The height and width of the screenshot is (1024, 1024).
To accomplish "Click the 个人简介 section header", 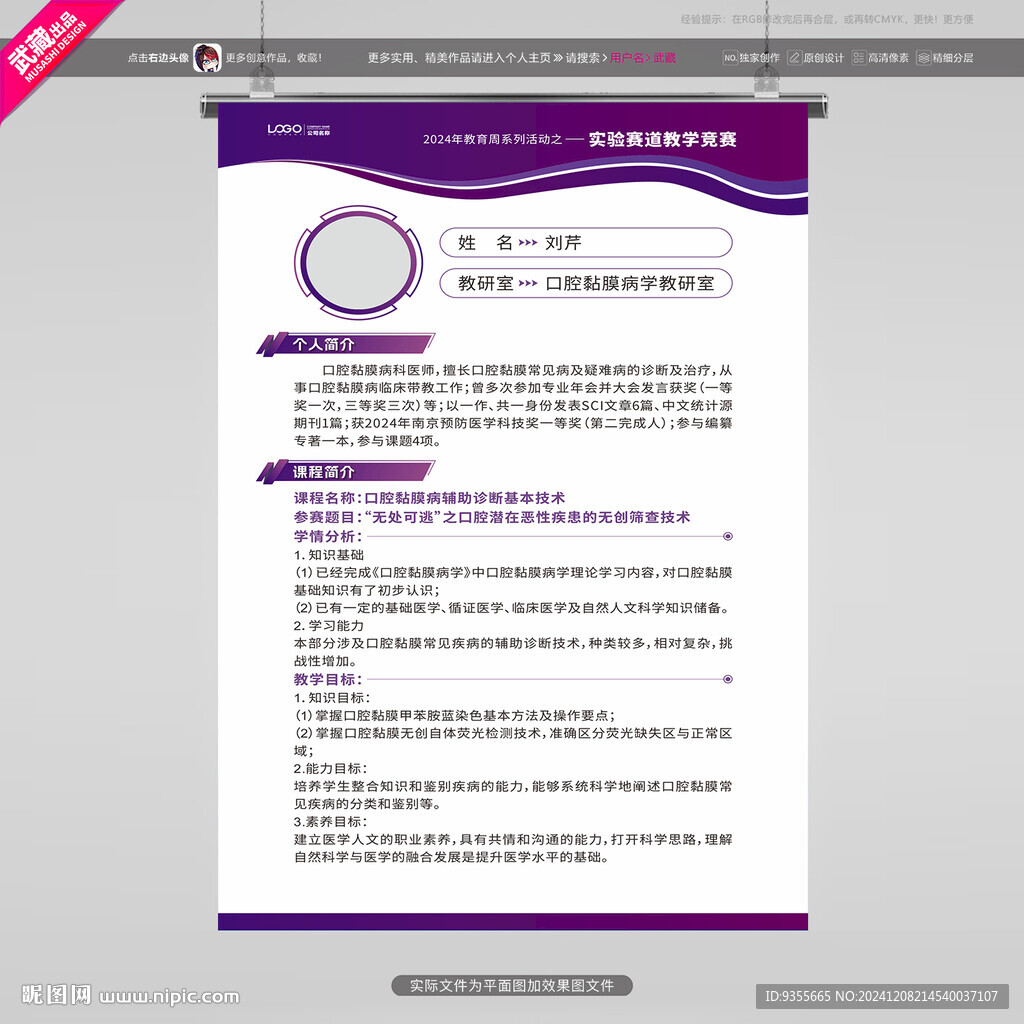I will coord(345,344).
